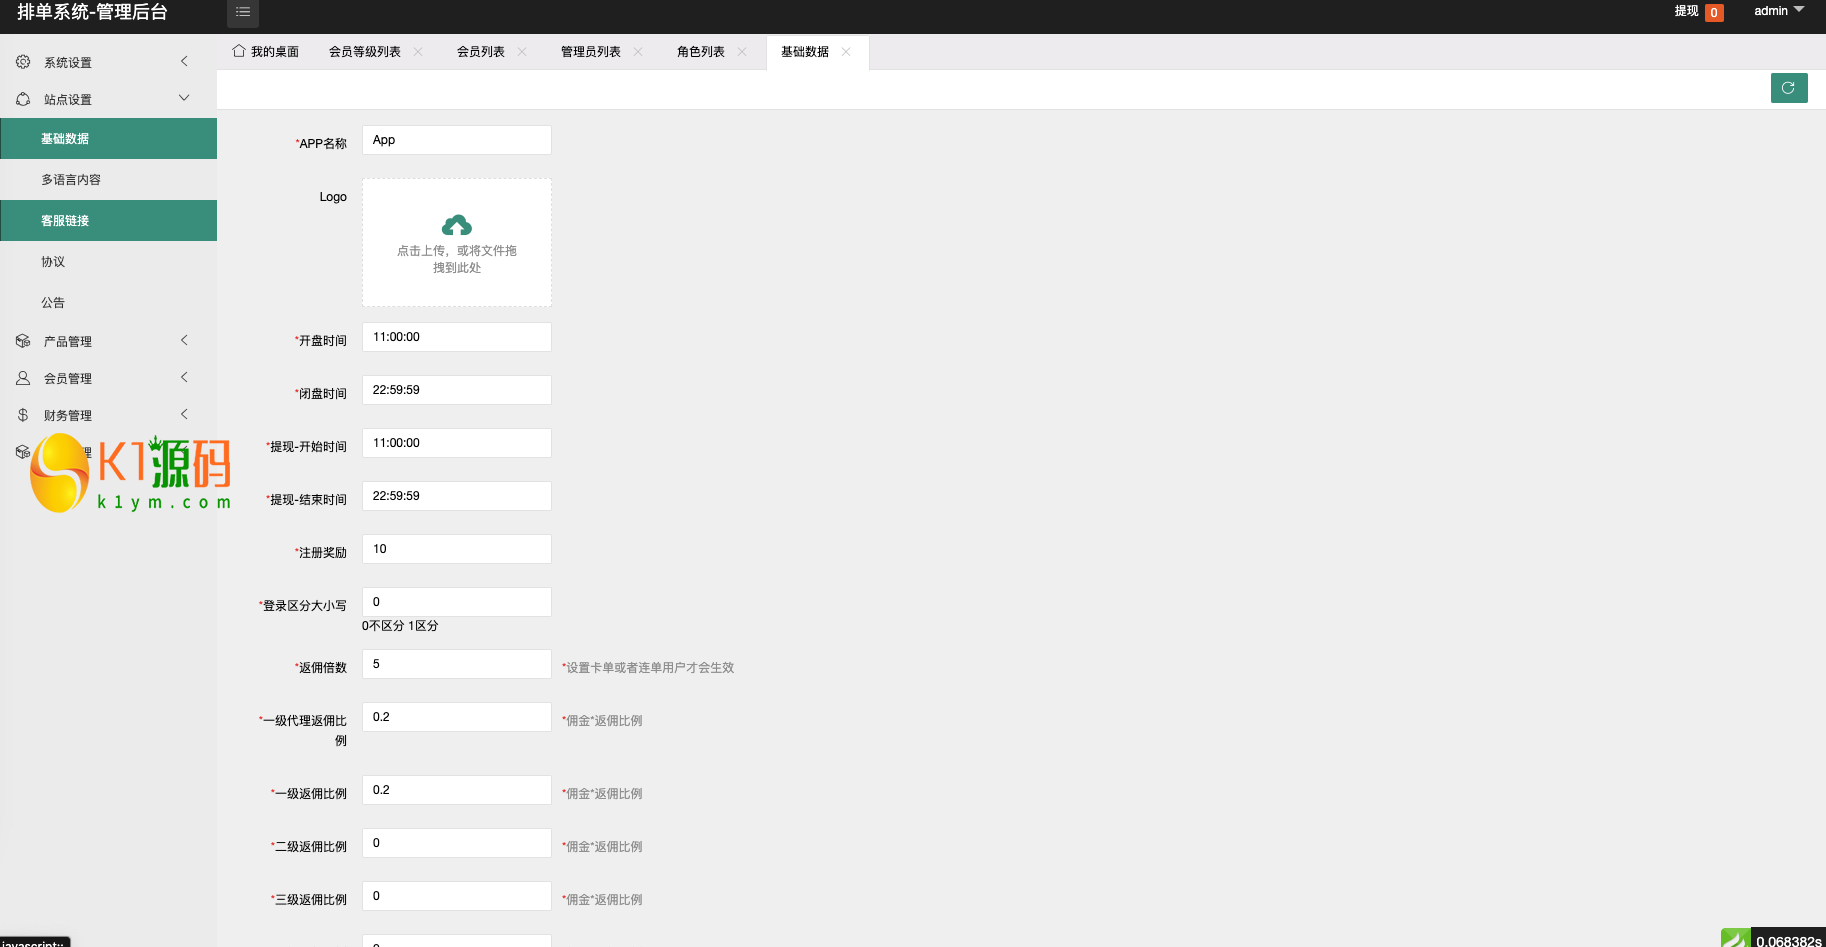Click the 财务管理 sidebar label
The width and height of the screenshot is (1826, 947).
68,416
